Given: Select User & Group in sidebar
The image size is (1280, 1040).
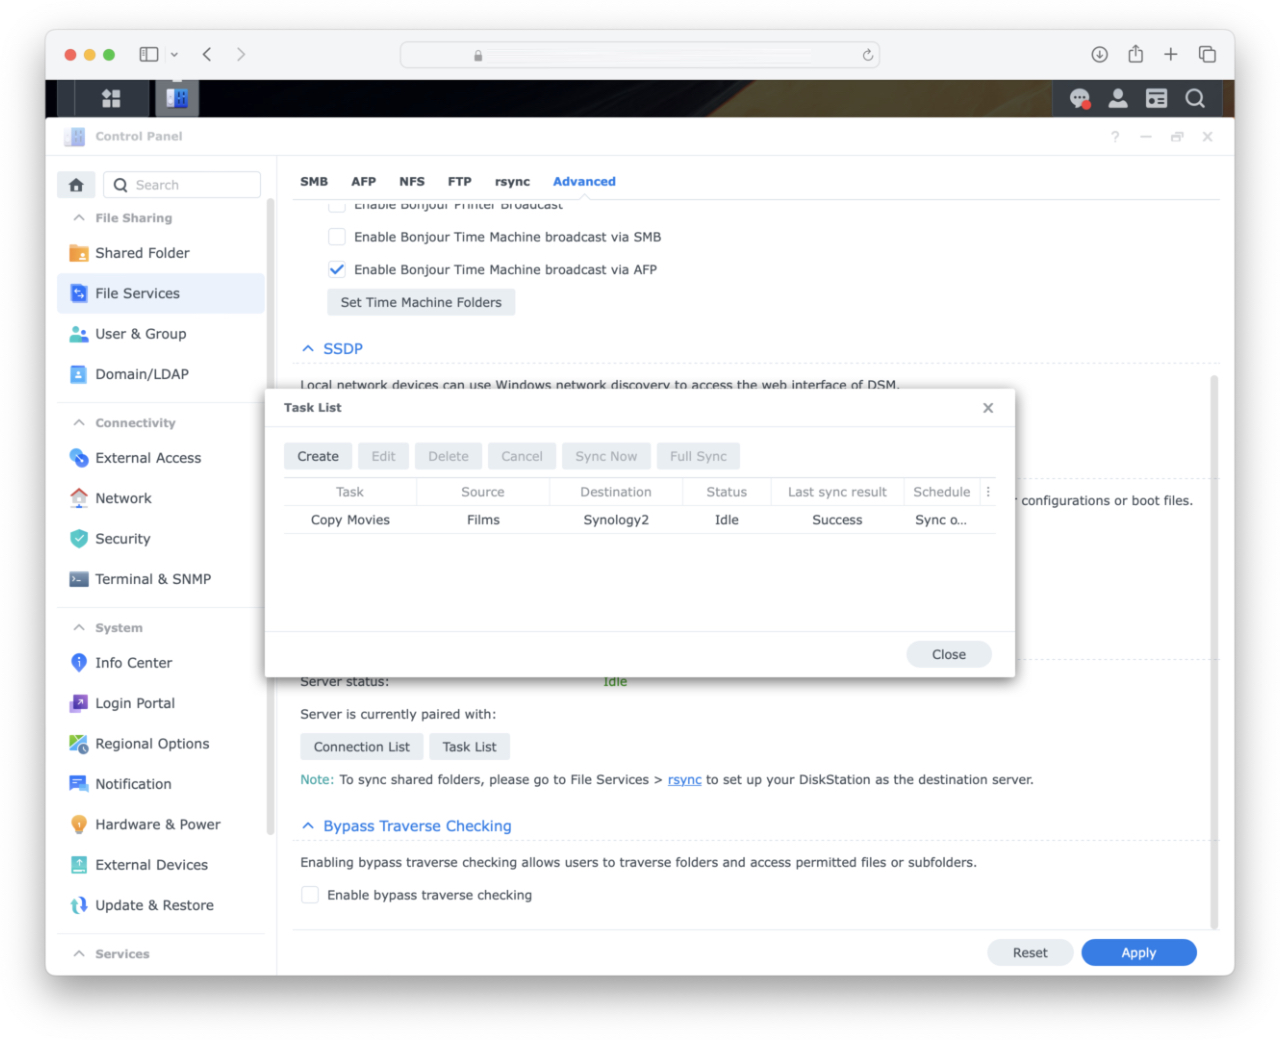Looking at the screenshot, I should (x=140, y=333).
